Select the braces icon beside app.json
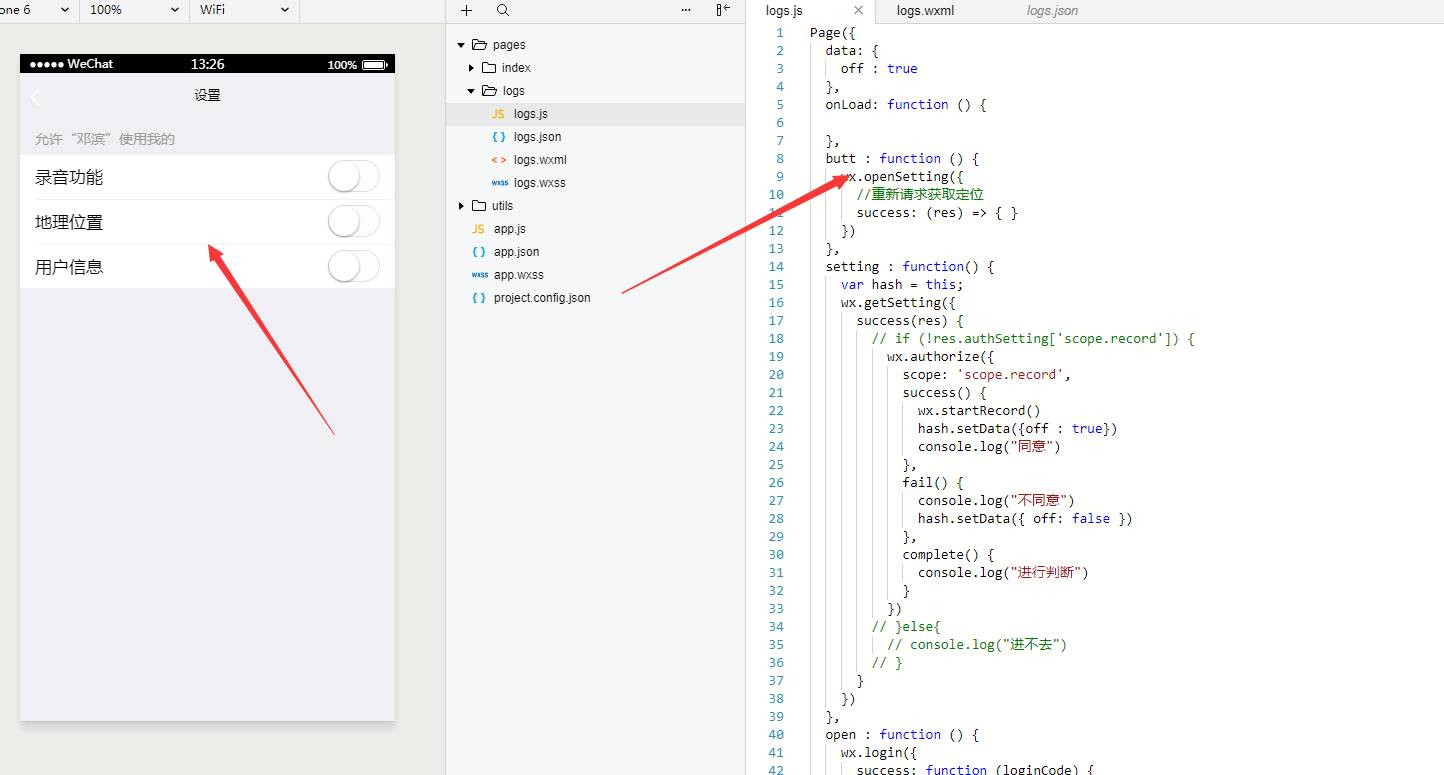The height and width of the screenshot is (775, 1444). tap(478, 252)
